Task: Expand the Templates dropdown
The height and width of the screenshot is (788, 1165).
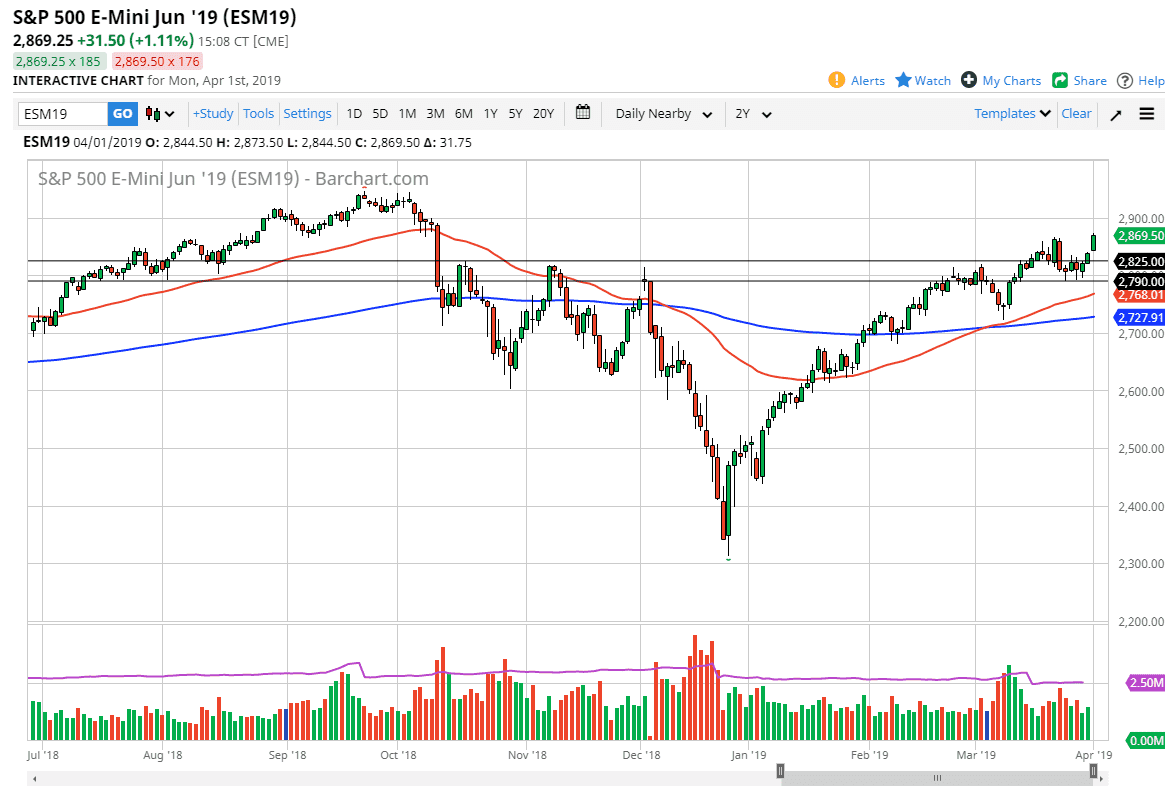Action: (x=1012, y=114)
